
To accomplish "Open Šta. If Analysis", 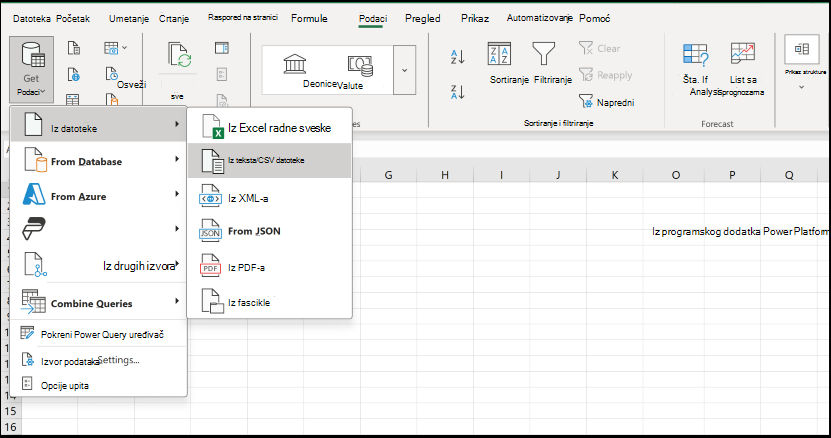I will point(695,55).
